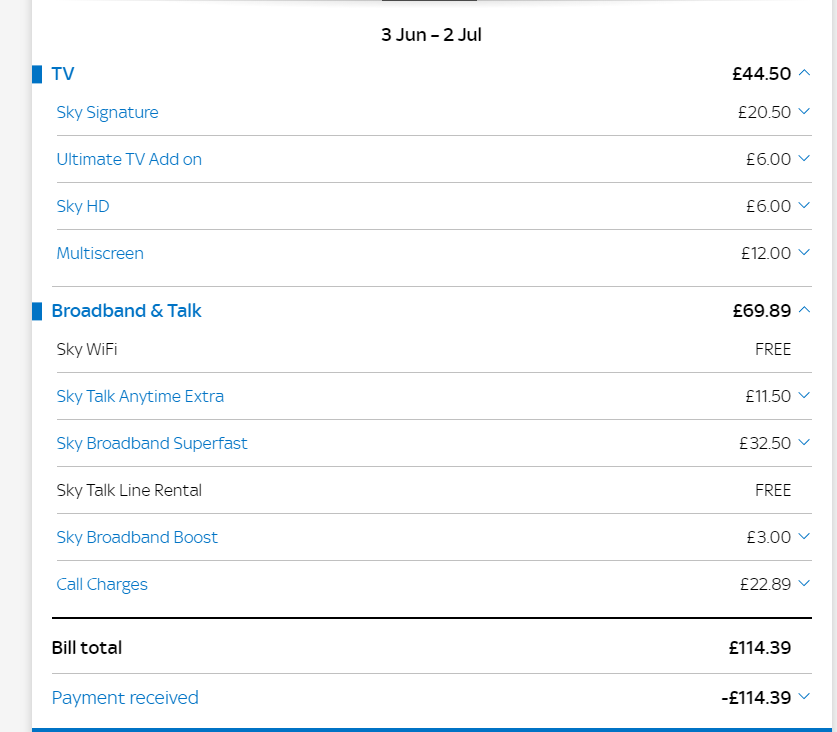The width and height of the screenshot is (837, 732).
Task: Expand Sky Broadband Boost chevron
Action: tap(804, 537)
